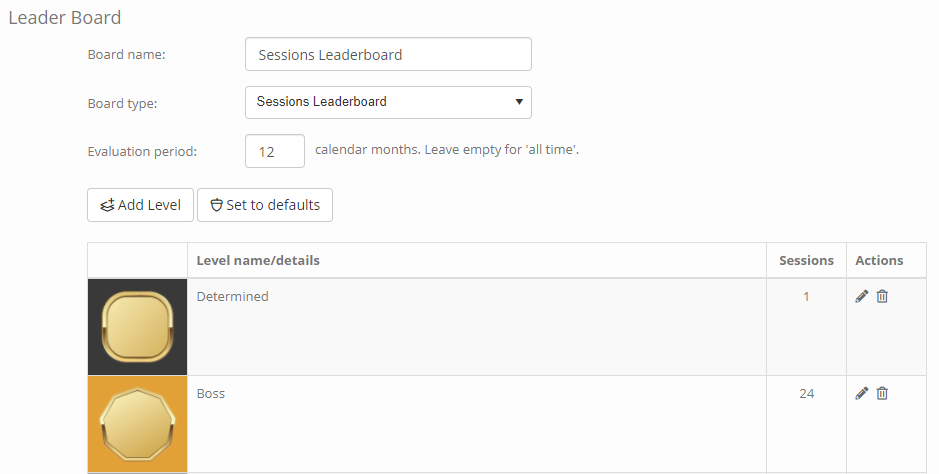Viewport: 939px width, 474px height.
Task: Select the Determined rounded-square badge thumbnail
Action: click(137, 327)
